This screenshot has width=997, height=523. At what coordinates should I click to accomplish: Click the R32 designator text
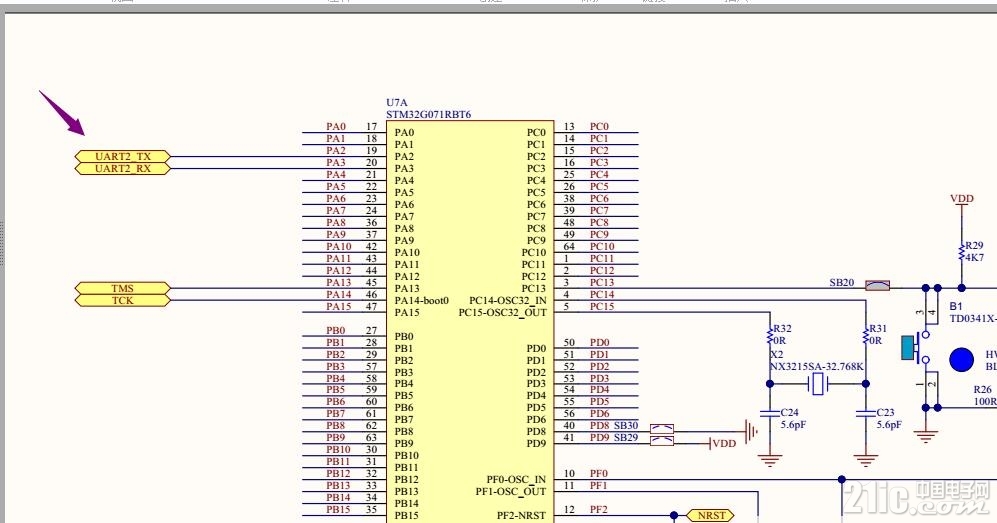tap(782, 329)
